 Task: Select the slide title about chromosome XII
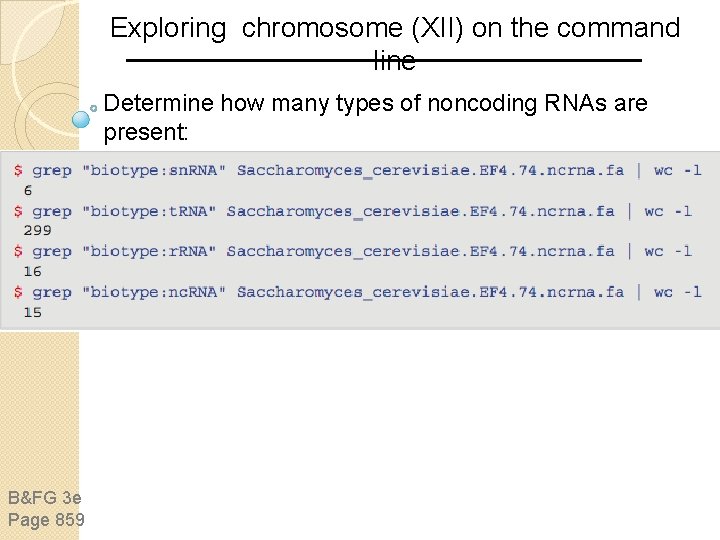pyautogui.click(x=394, y=43)
